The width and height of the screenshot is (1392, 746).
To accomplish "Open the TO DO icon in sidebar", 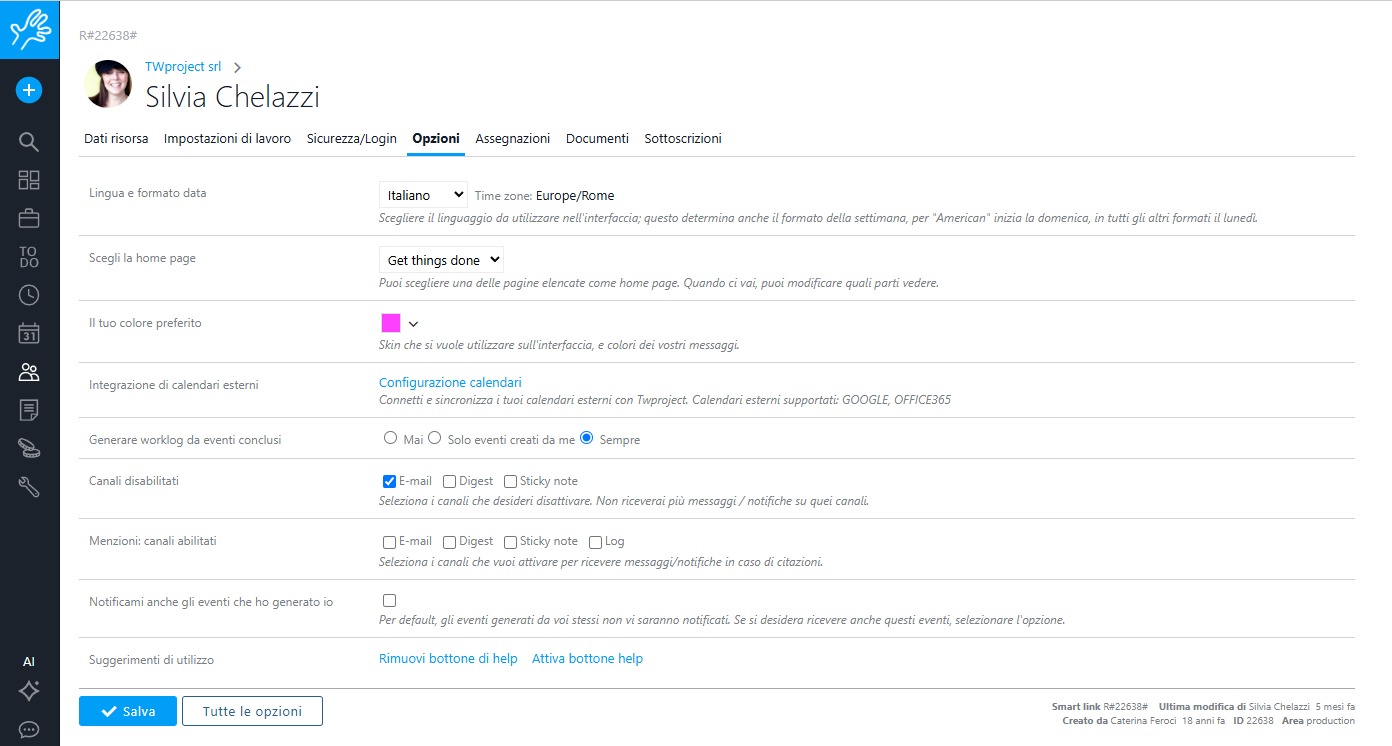I will pyautogui.click(x=29, y=257).
